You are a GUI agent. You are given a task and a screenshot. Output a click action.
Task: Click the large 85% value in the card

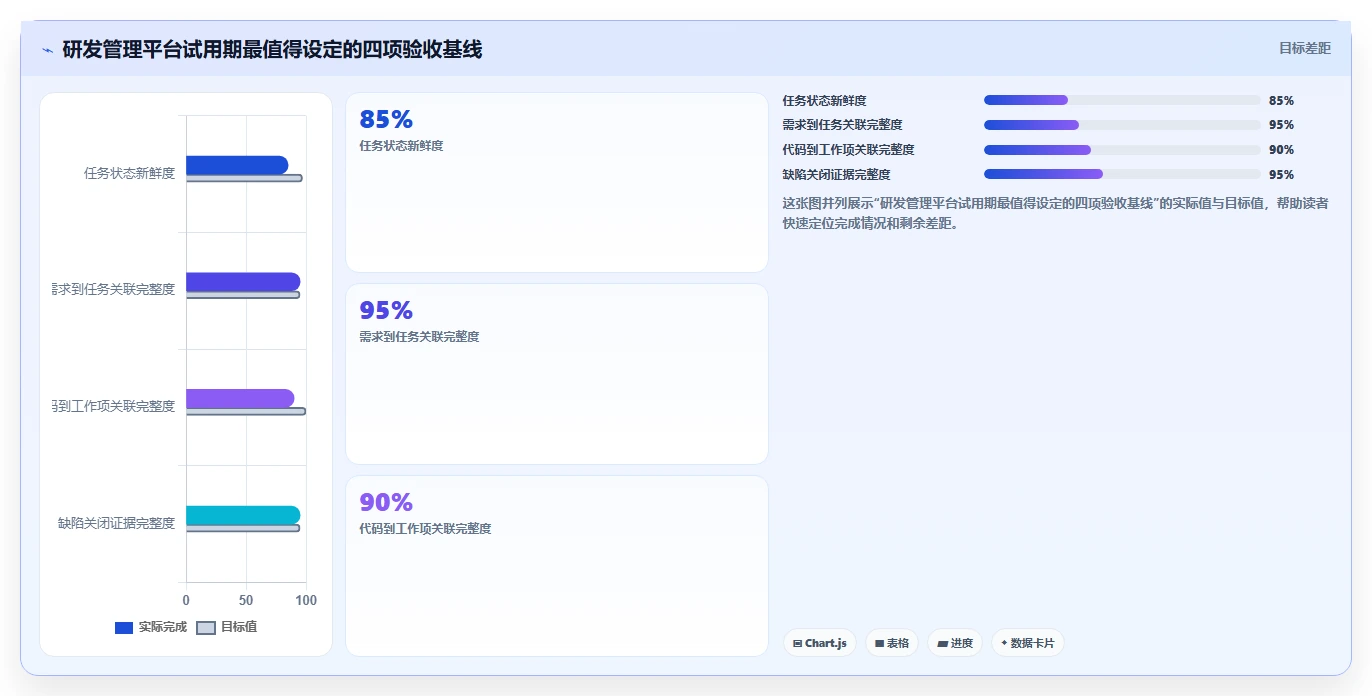[386, 119]
